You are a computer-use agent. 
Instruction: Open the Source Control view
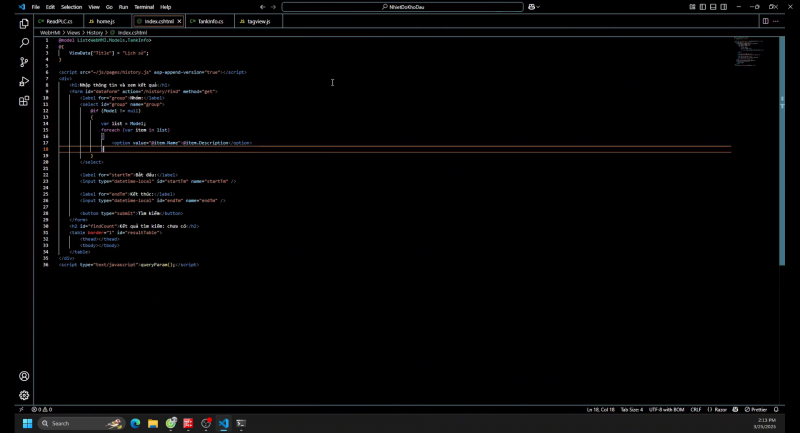(24, 62)
